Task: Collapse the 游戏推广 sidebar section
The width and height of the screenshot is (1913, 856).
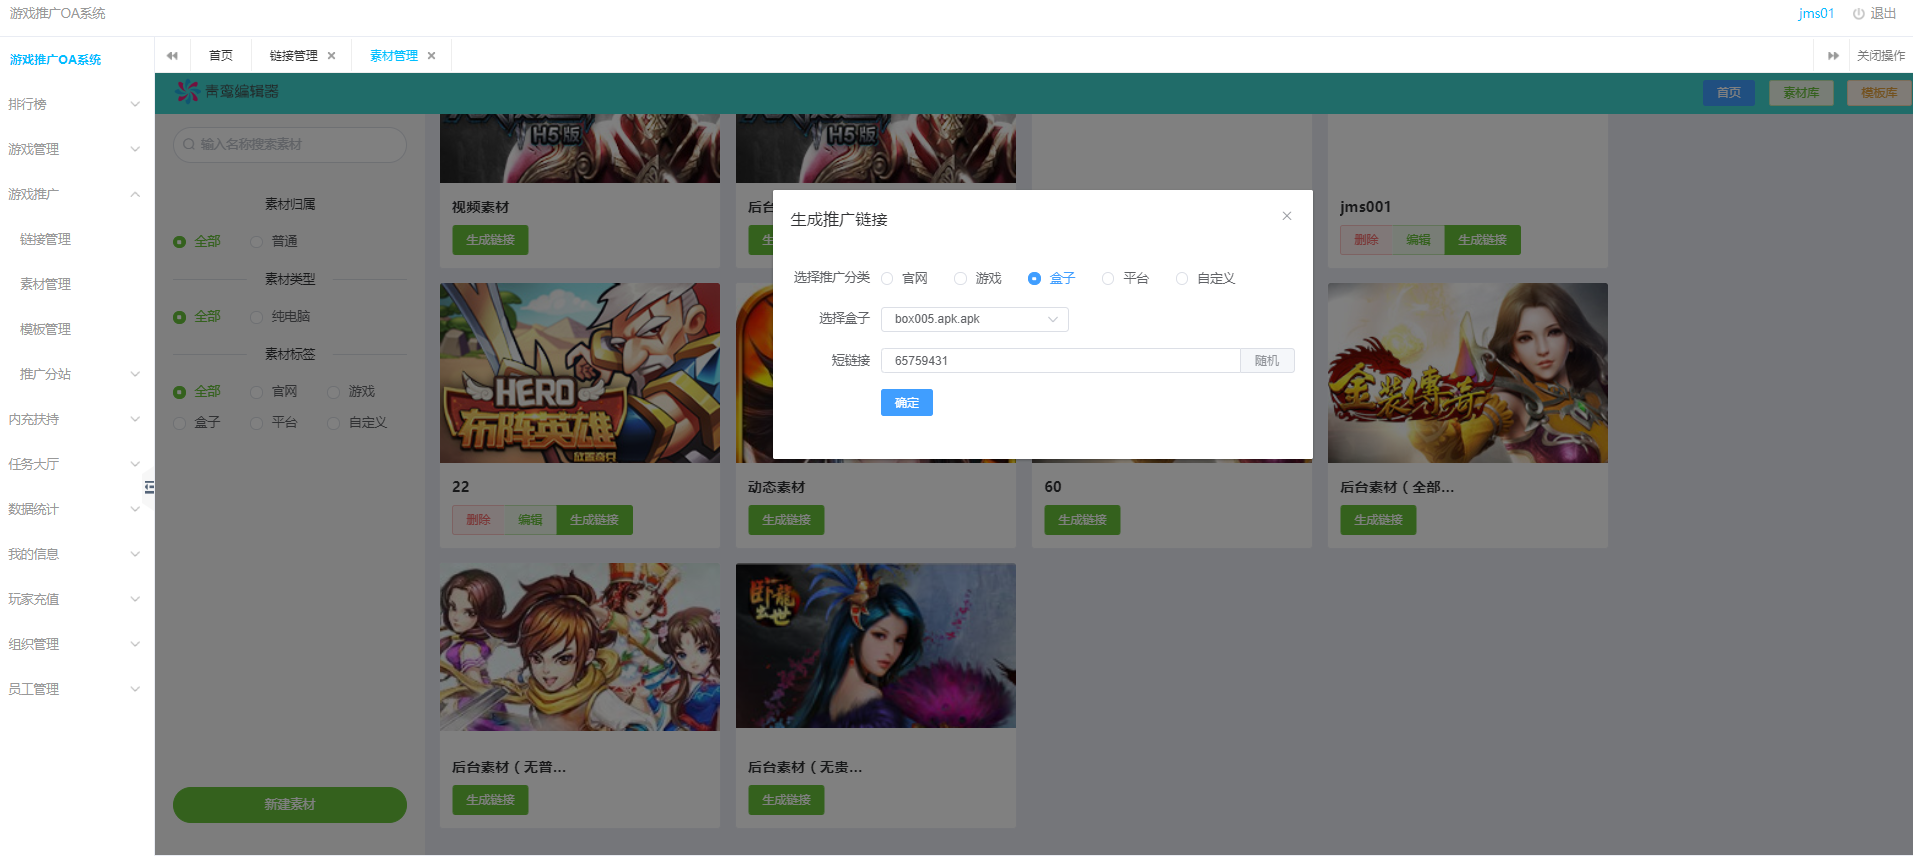Action: tap(74, 194)
